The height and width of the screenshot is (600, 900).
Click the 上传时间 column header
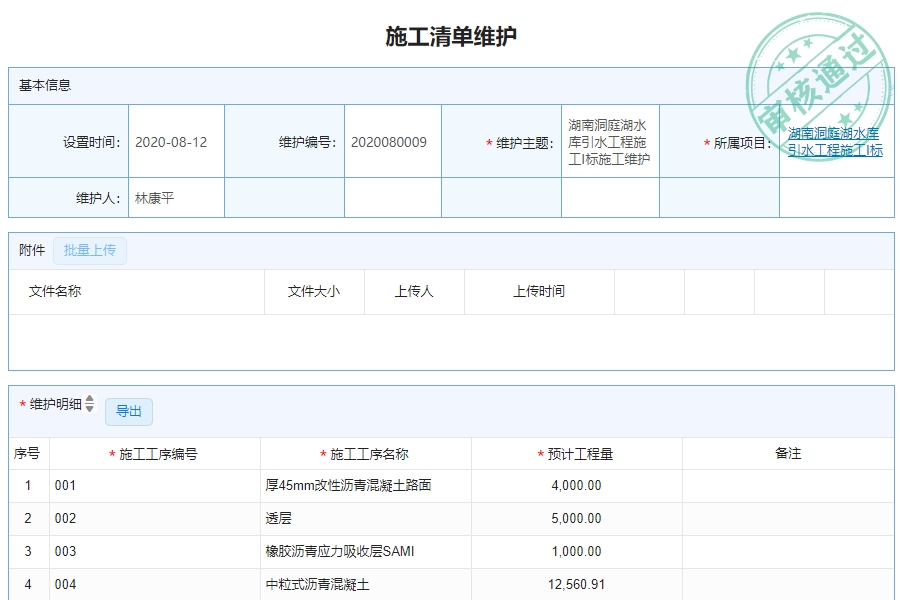point(537,291)
